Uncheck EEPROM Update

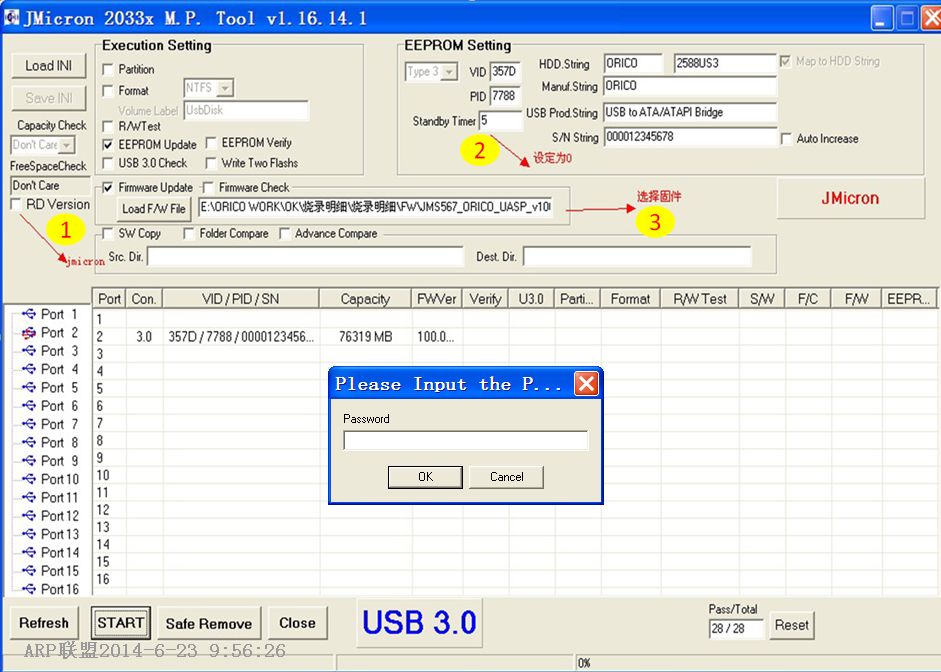coord(108,145)
